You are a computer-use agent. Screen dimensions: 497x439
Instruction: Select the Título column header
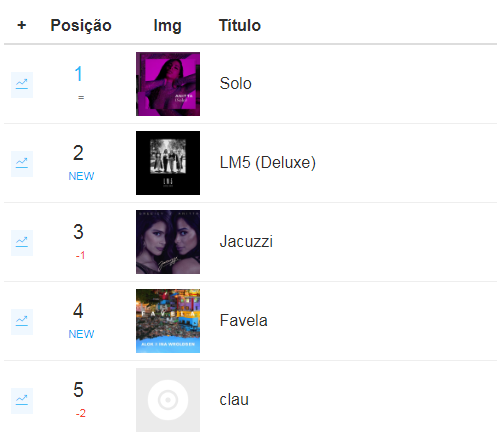[x=240, y=25]
